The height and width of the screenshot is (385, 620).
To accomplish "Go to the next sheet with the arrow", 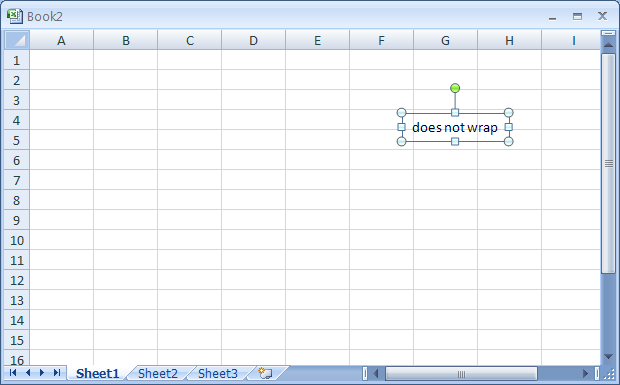I will pyautogui.click(x=42, y=373).
